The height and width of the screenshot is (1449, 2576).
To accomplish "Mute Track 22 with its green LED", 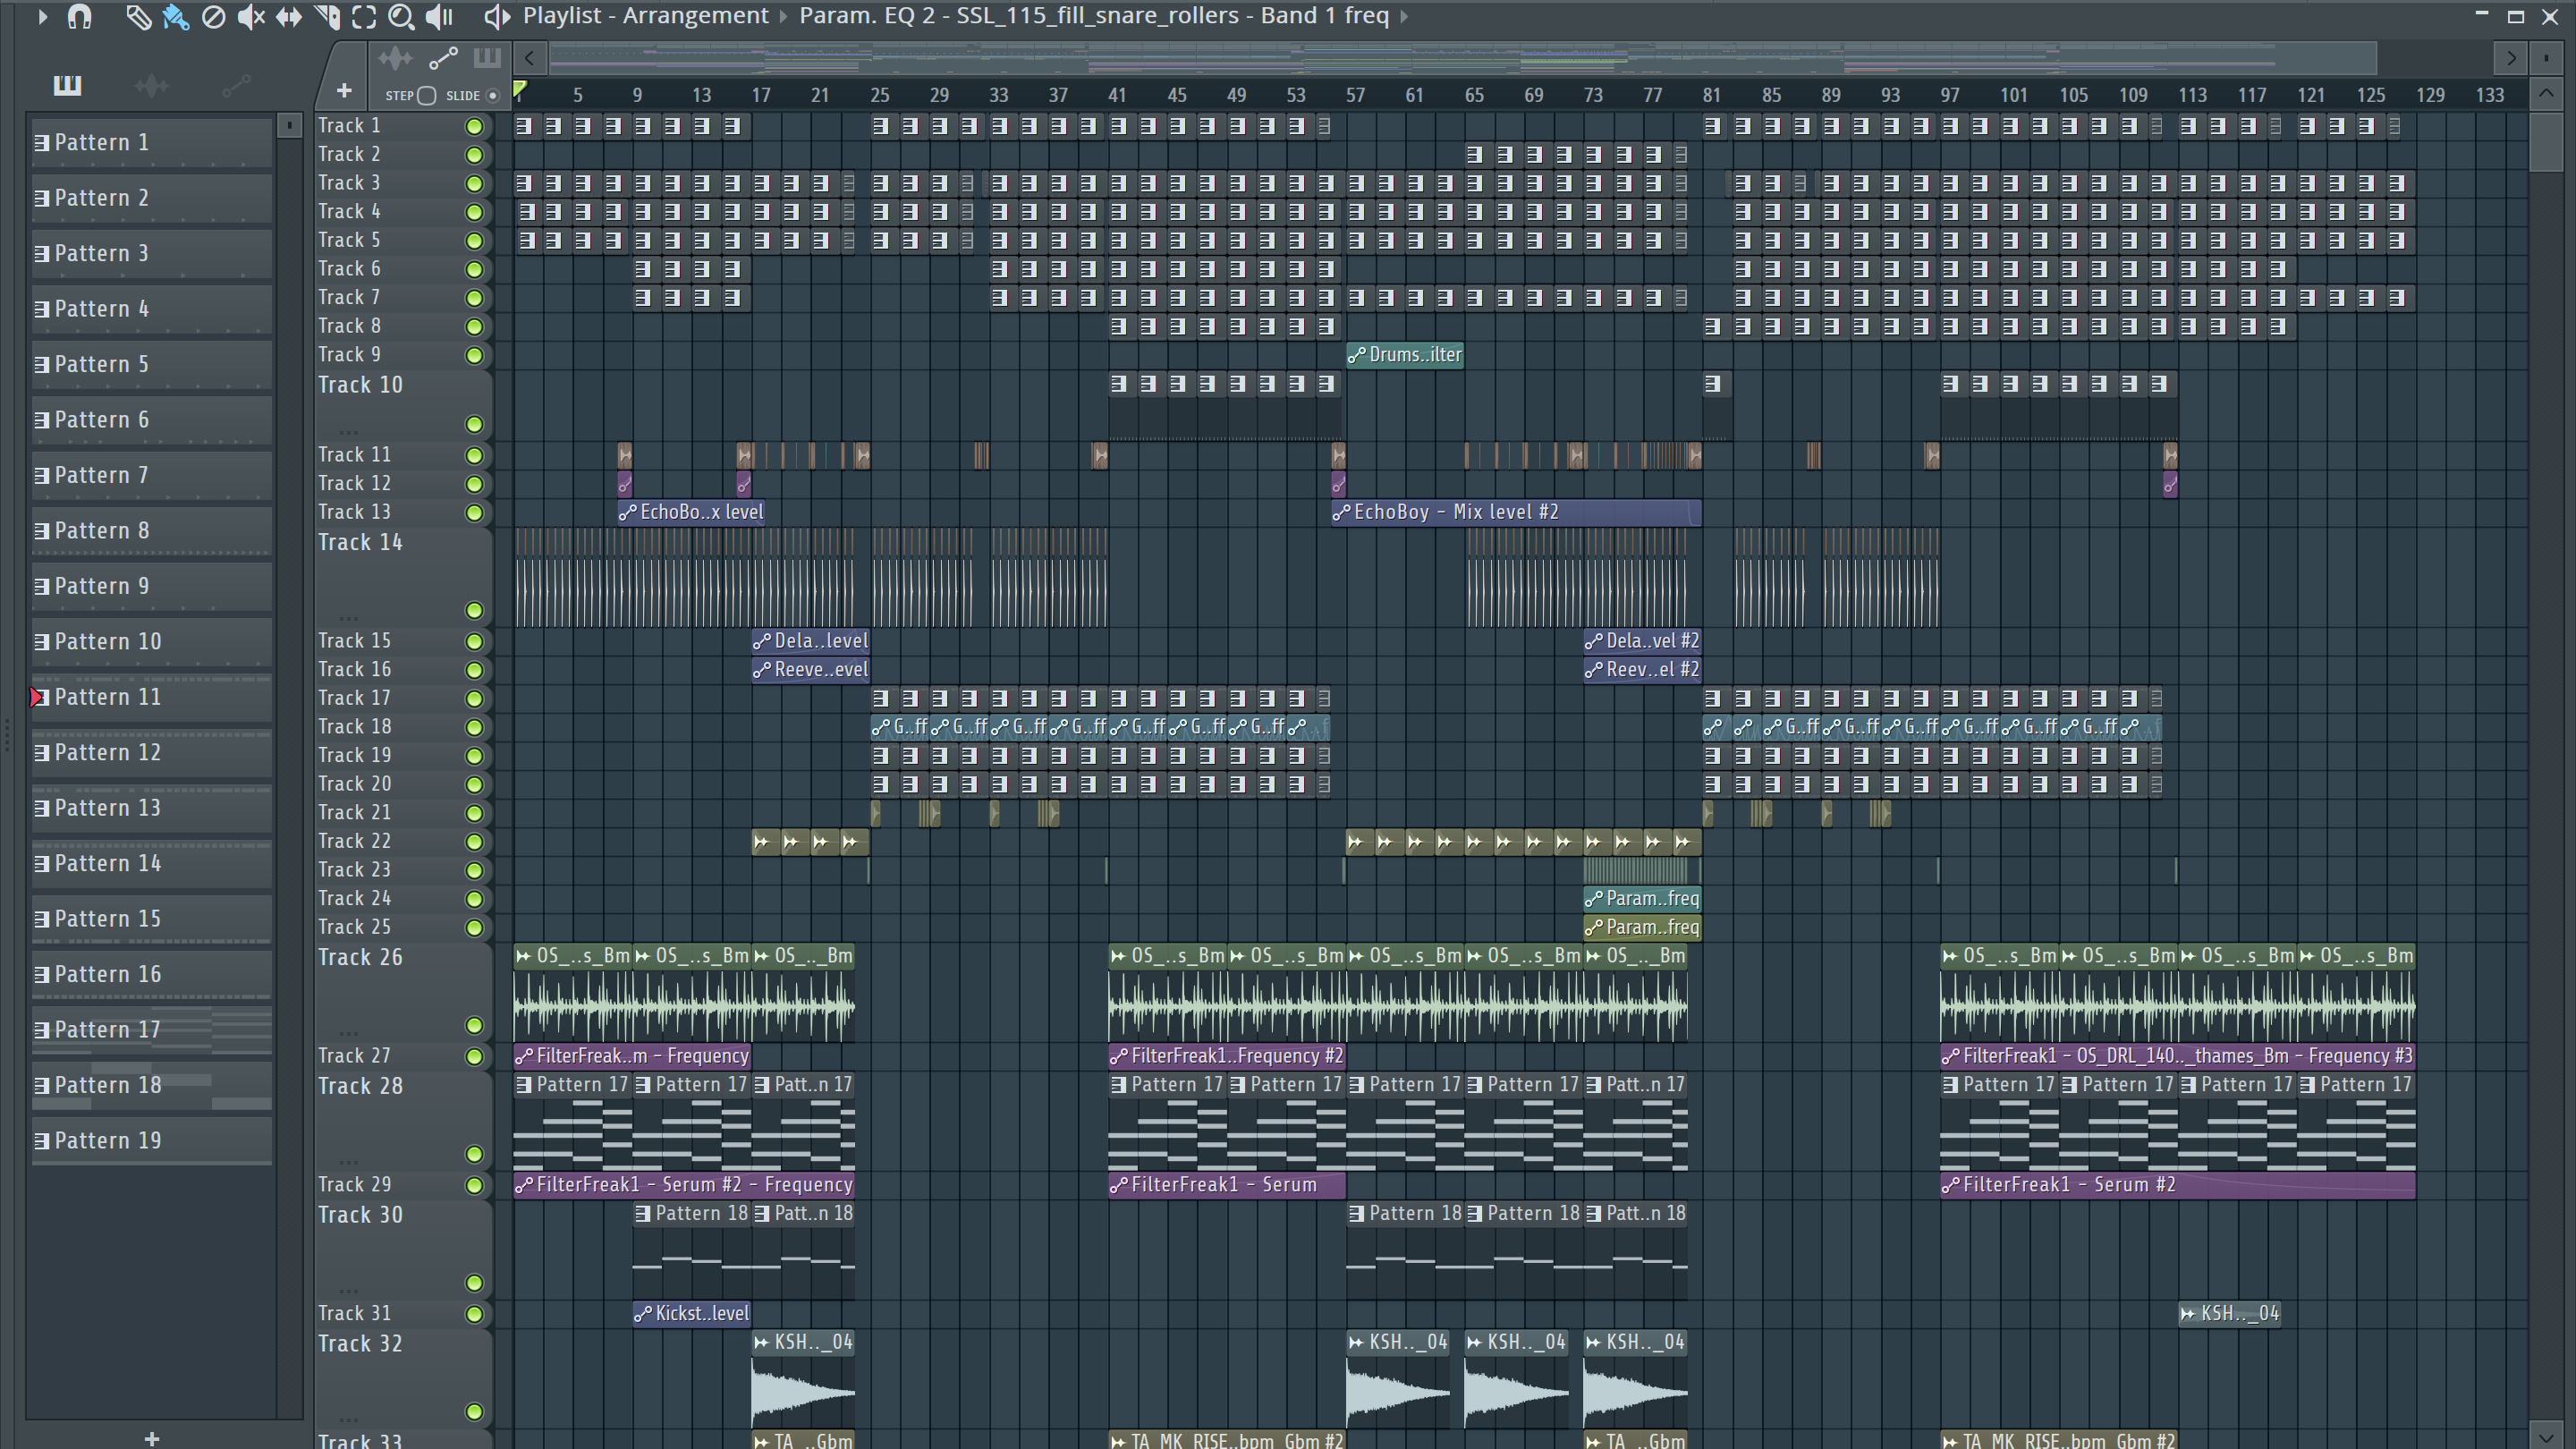I will 474,843.
